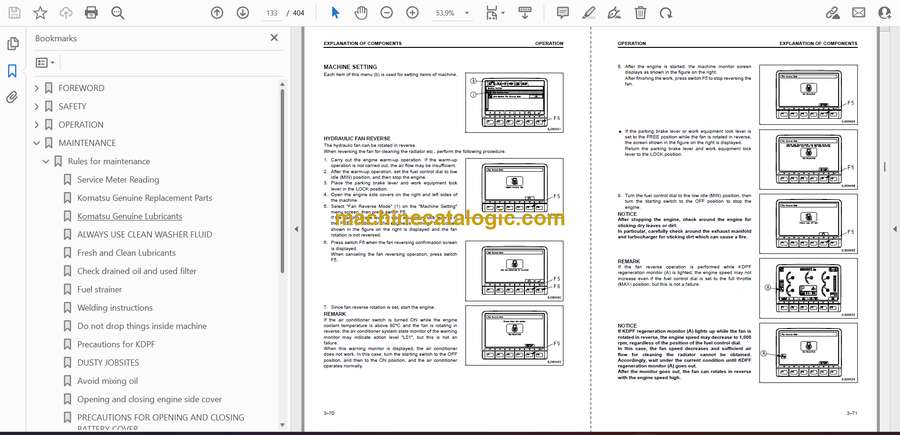Toggle the Bookmarks panel icon
This screenshot has height=435, width=900.
[12, 71]
